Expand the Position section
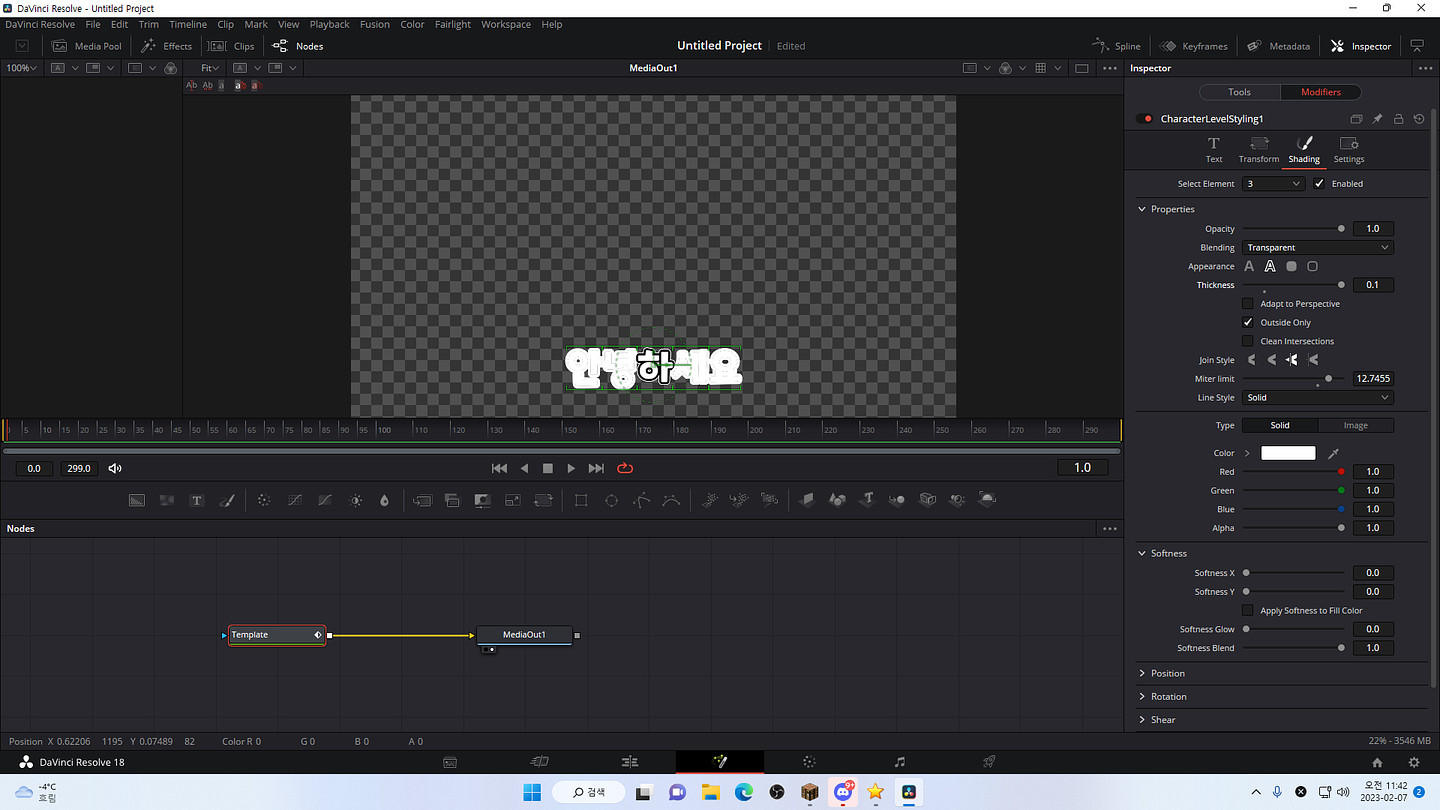 pos(1167,673)
